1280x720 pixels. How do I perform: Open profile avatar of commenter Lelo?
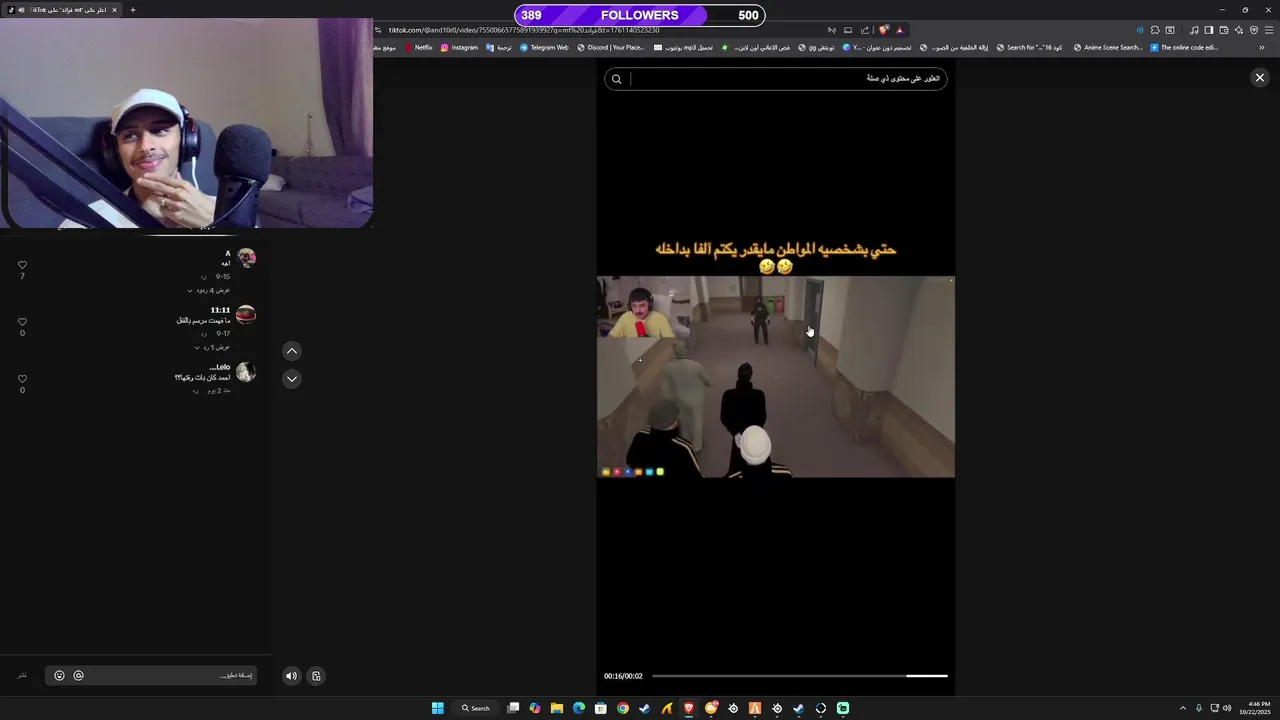point(246,372)
